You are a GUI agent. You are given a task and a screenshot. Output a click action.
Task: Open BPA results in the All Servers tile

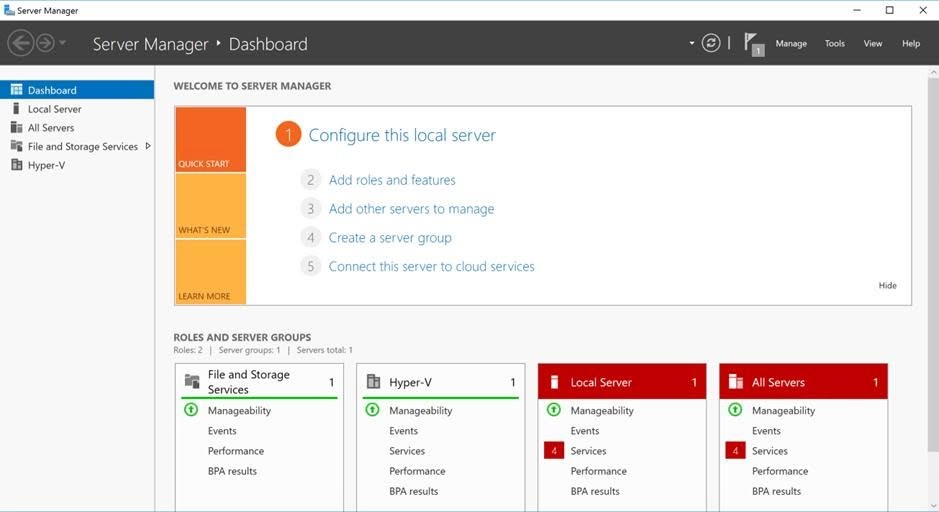click(777, 491)
